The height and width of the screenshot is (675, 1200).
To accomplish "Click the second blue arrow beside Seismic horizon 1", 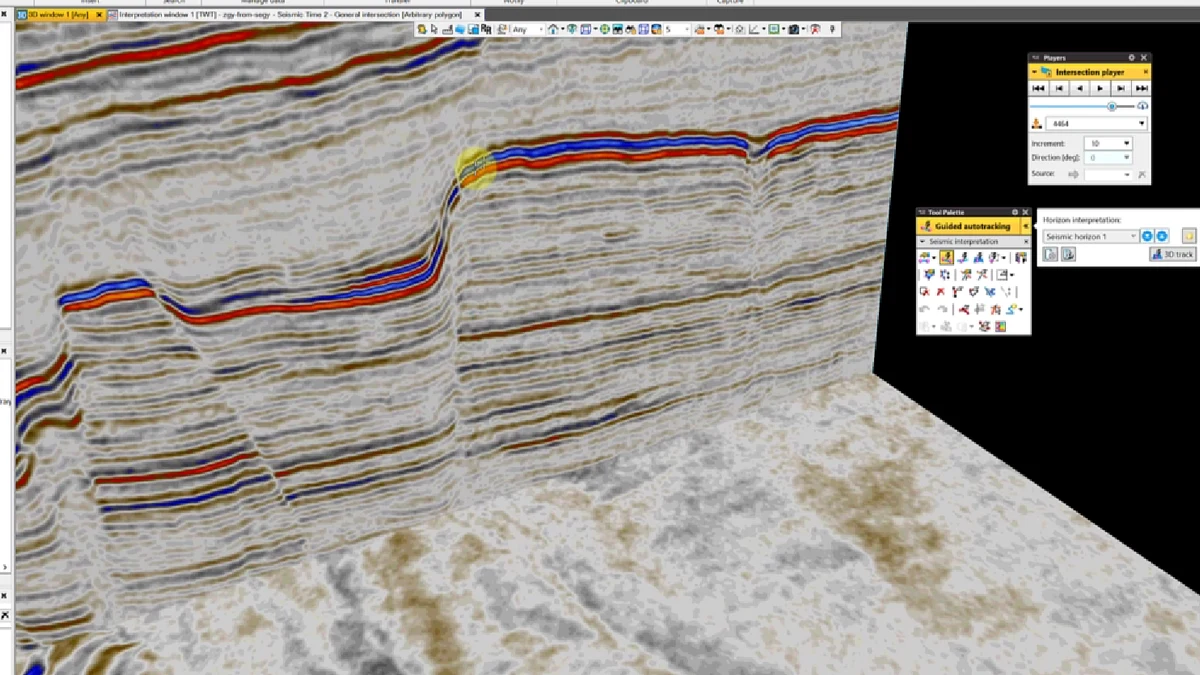I will point(1161,236).
